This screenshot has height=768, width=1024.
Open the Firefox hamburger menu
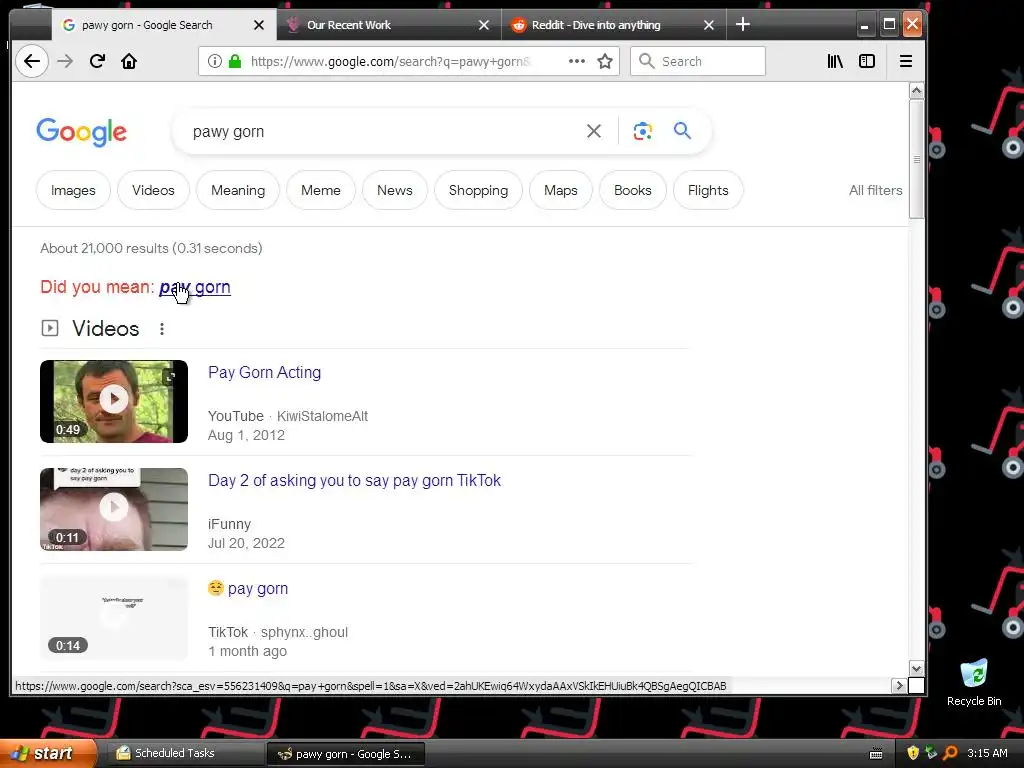point(906,61)
